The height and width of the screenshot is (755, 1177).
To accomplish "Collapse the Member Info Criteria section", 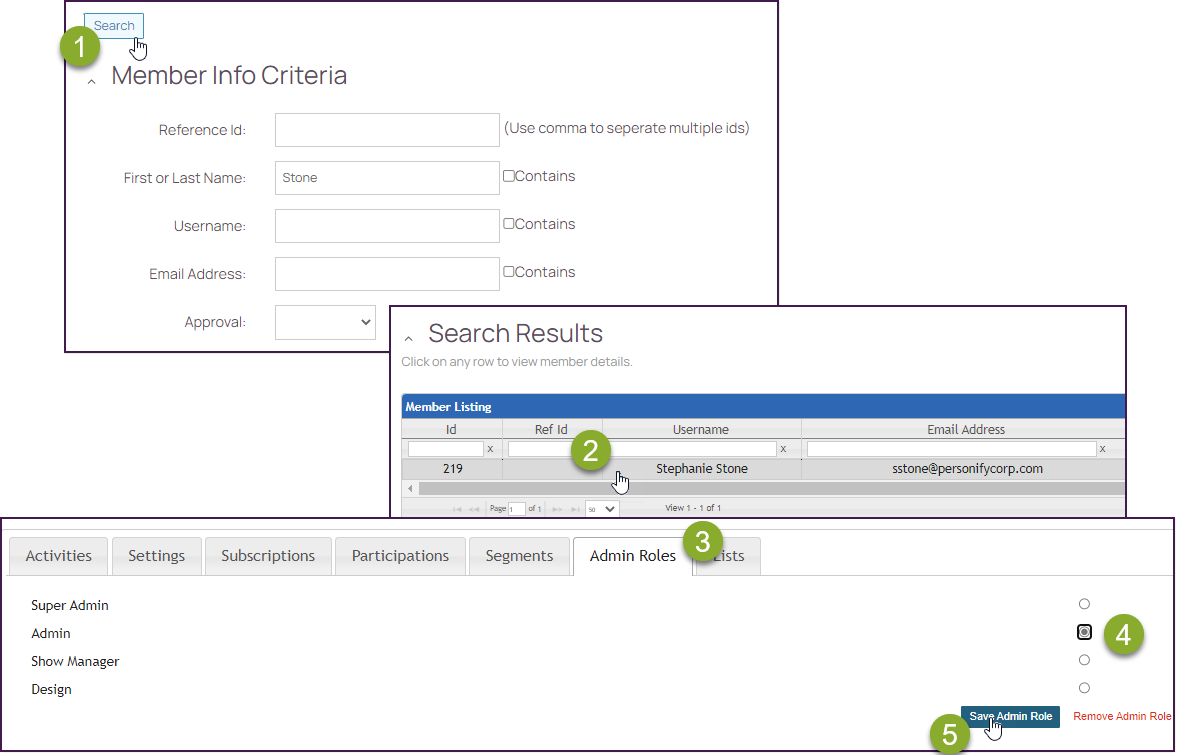I will coord(92,81).
